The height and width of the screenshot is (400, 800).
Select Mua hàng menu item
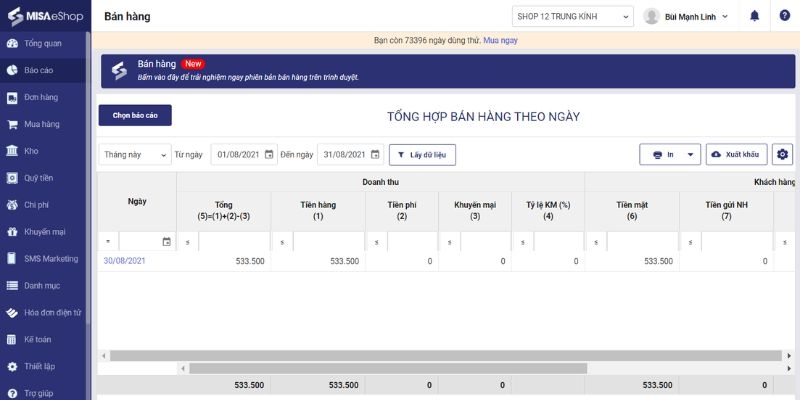(x=43, y=124)
